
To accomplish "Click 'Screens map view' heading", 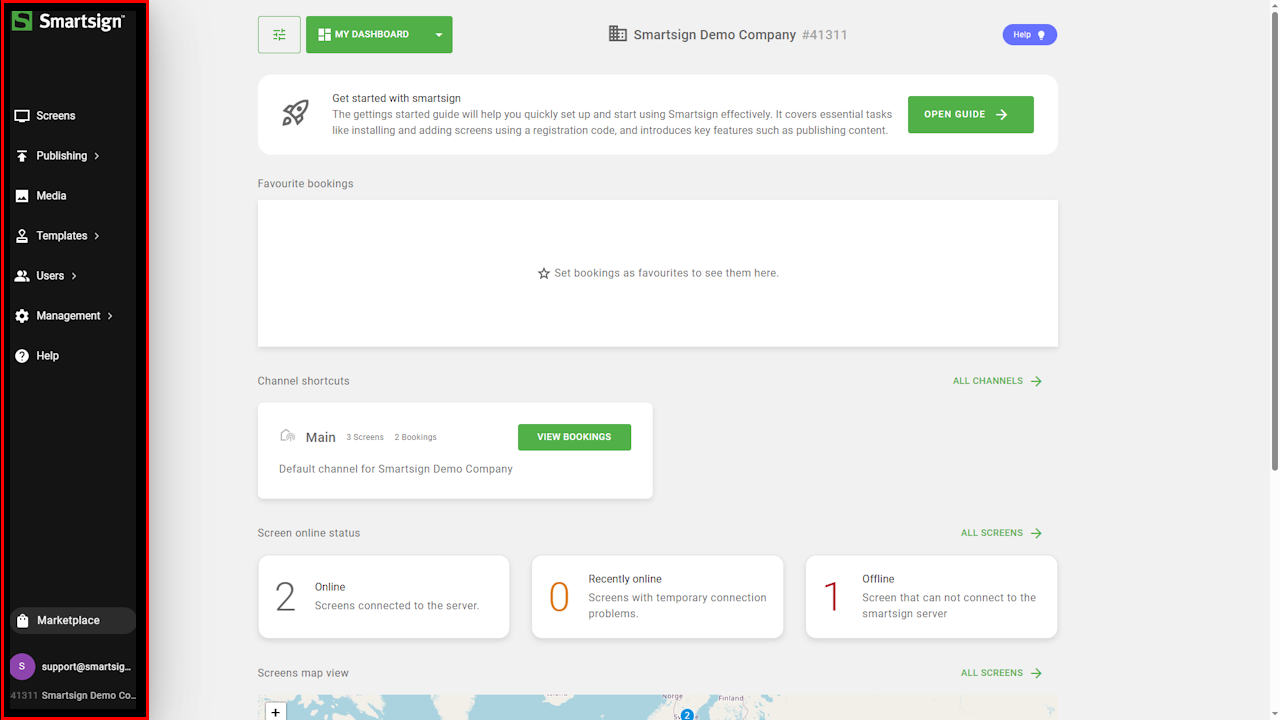I will [303, 673].
